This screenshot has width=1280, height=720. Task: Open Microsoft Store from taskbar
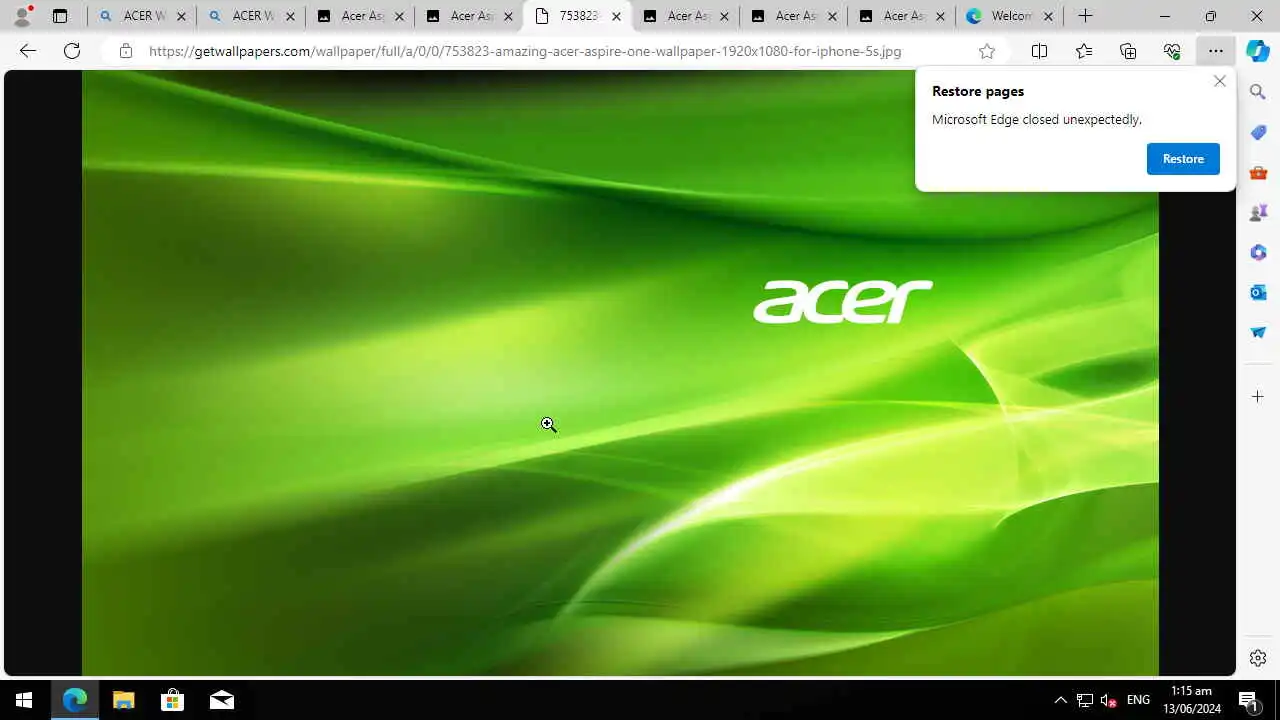[x=172, y=700]
